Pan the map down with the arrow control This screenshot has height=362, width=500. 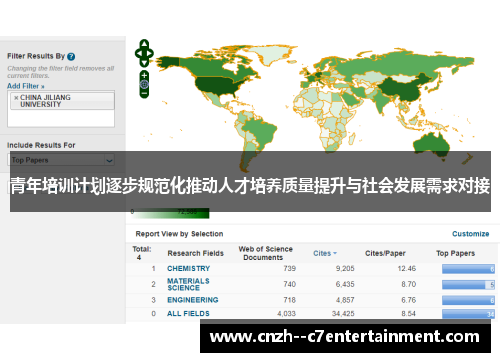pyautogui.click(x=144, y=63)
